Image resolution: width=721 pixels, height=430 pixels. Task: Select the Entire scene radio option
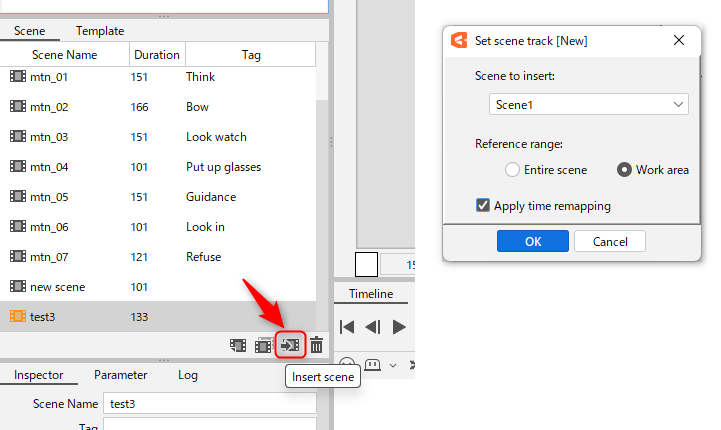[513, 170]
